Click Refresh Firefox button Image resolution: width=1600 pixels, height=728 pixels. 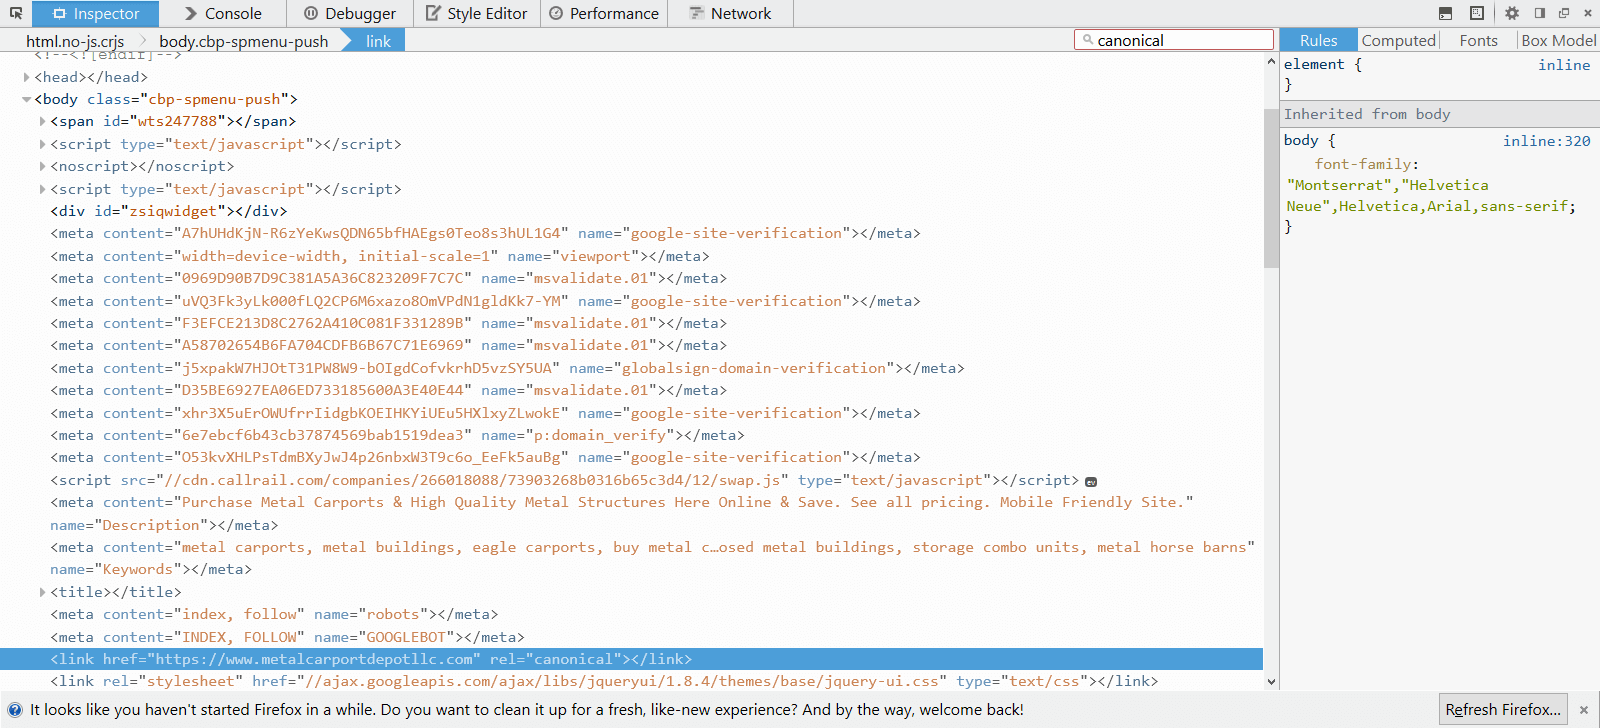coord(1503,710)
